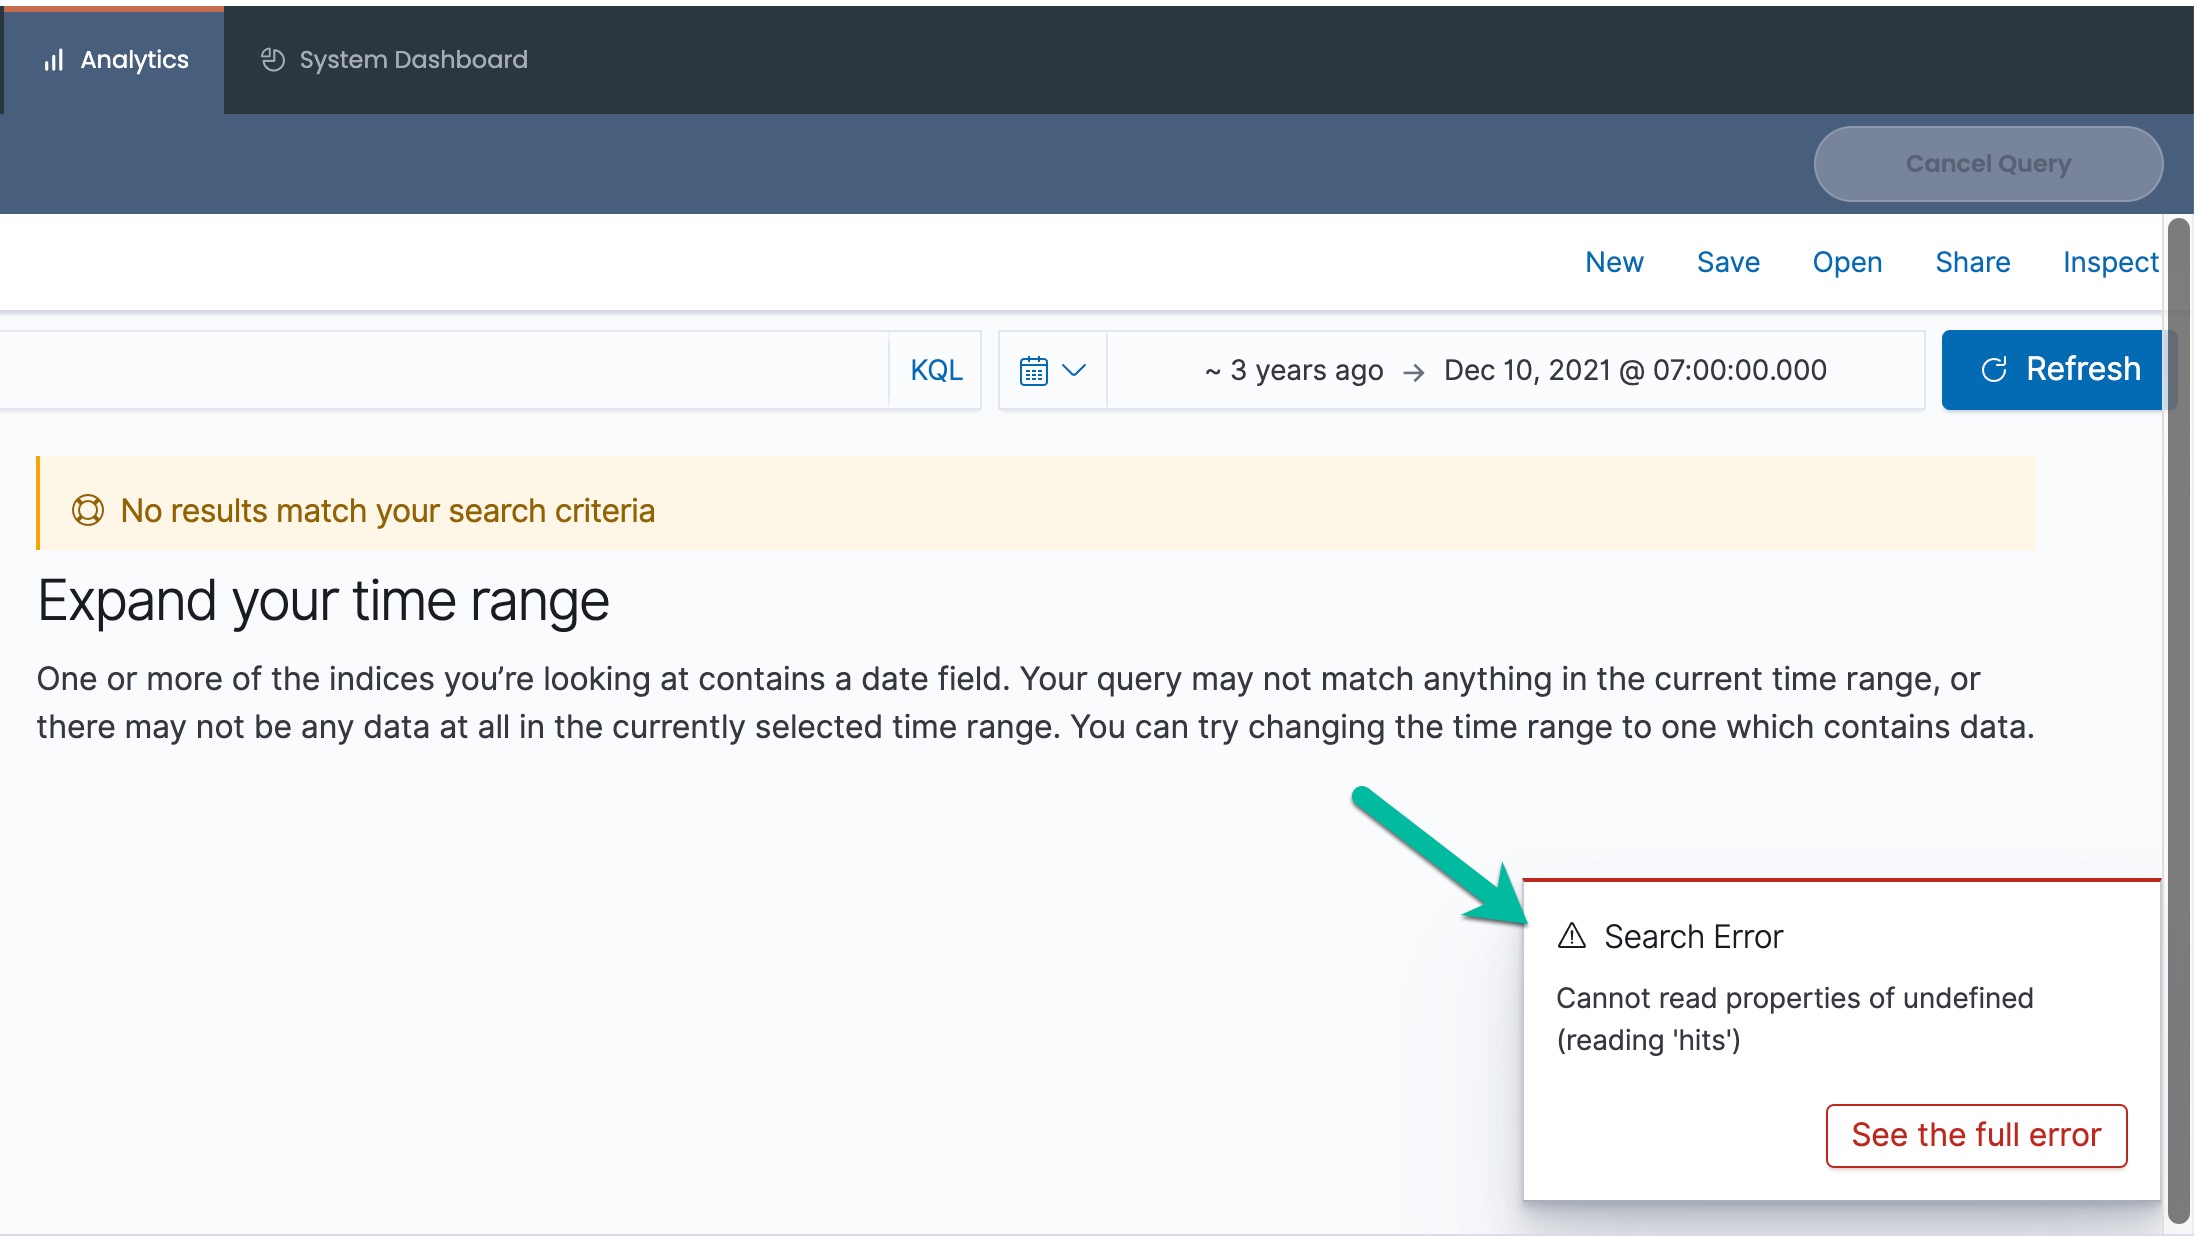Click See the full error button
The image size is (2194, 1236).
[1976, 1135]
